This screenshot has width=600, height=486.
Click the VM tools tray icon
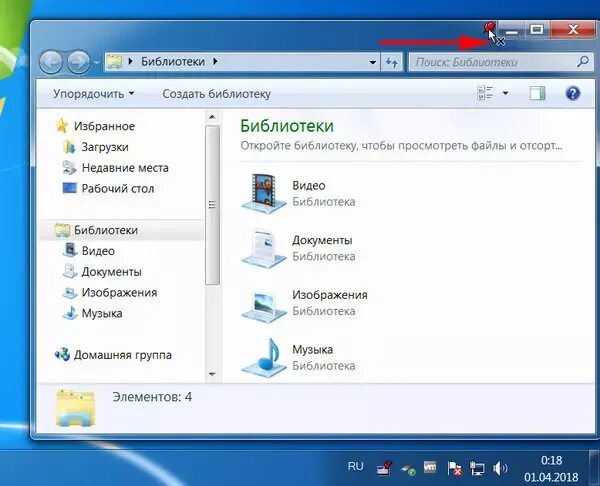pos(430,466)
